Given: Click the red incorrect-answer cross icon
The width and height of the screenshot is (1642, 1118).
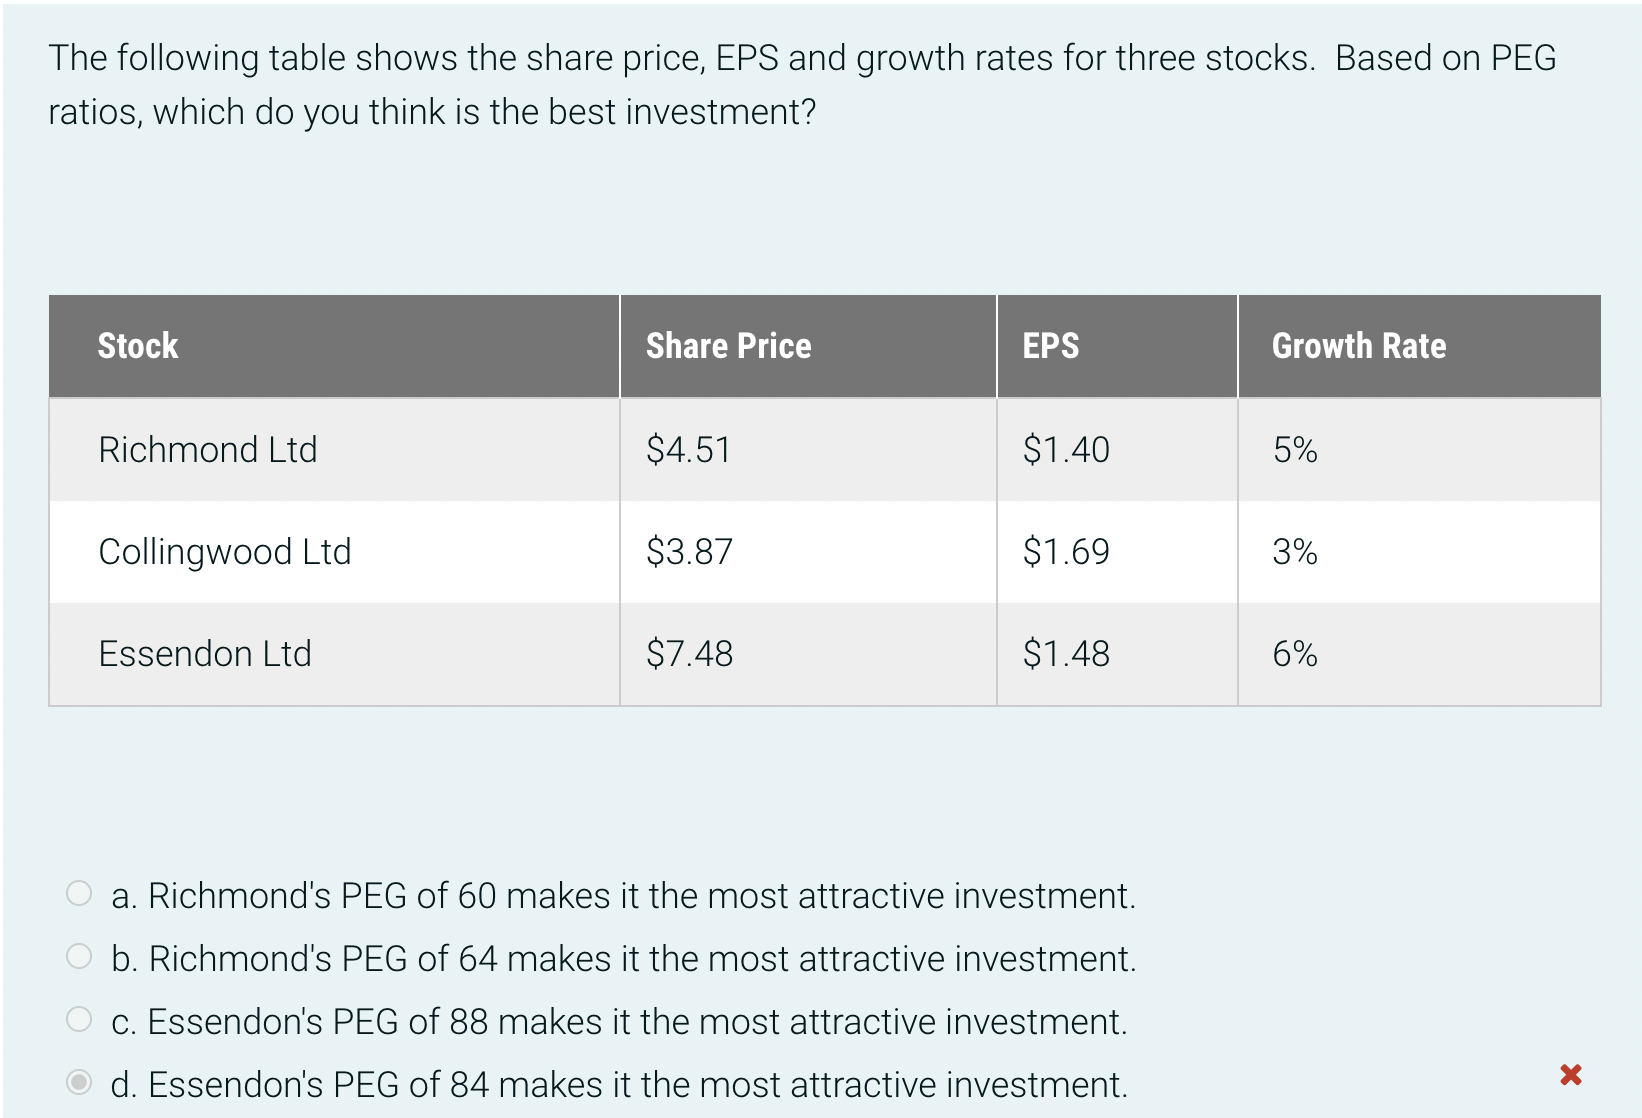Looking at the screenshot, I should click(1571, 1073).
